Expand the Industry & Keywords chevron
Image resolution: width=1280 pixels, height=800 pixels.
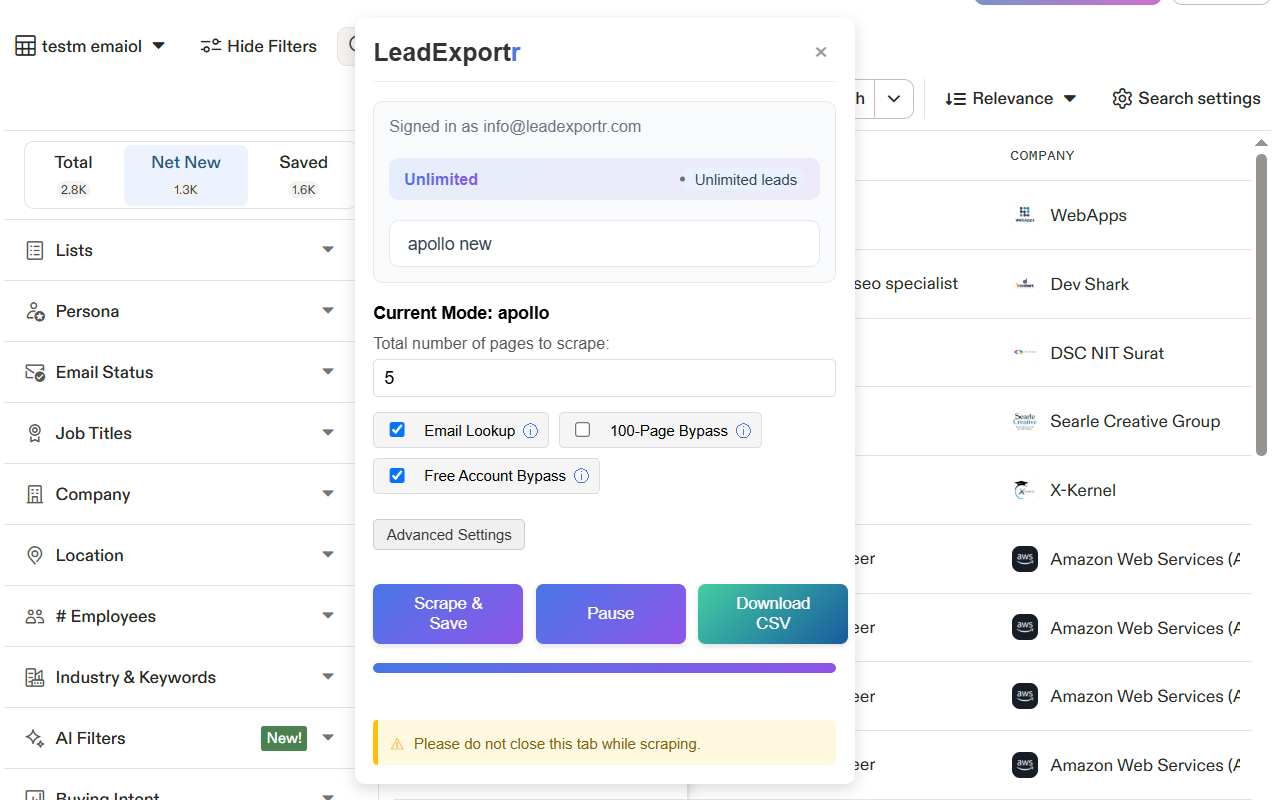[328, 677]
